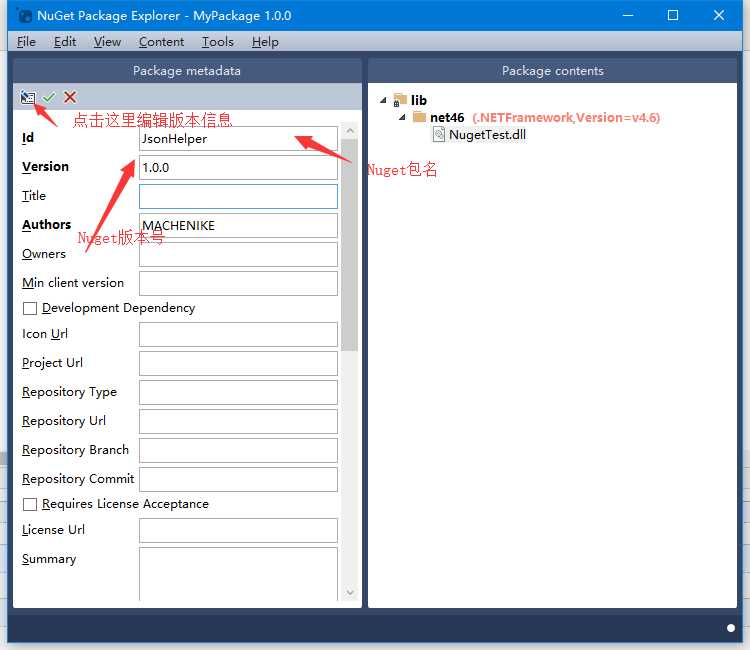The image size is (750, 650).
Task: Apply metadata changes with green checkmark
Action: [49, 97]
